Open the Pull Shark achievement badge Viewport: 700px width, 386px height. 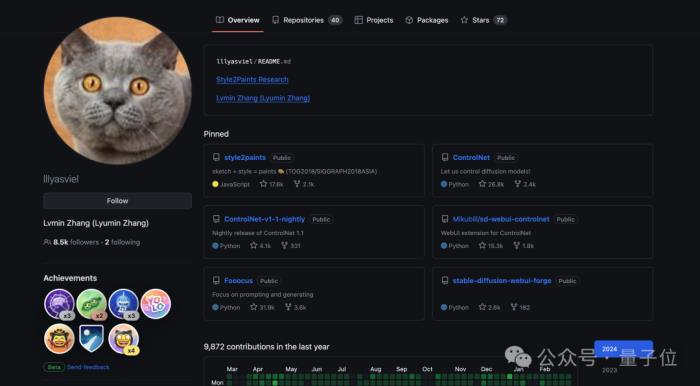(123, 304)
